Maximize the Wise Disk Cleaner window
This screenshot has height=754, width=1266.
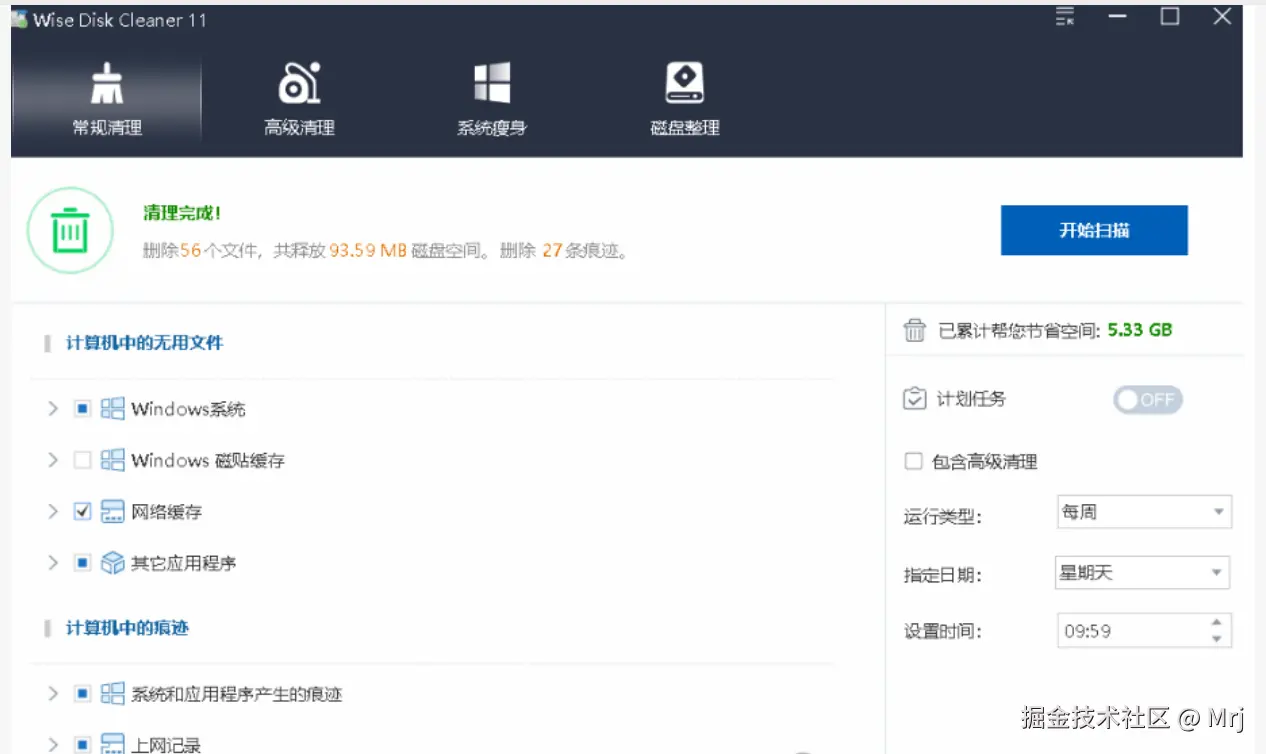(1170, 17)
